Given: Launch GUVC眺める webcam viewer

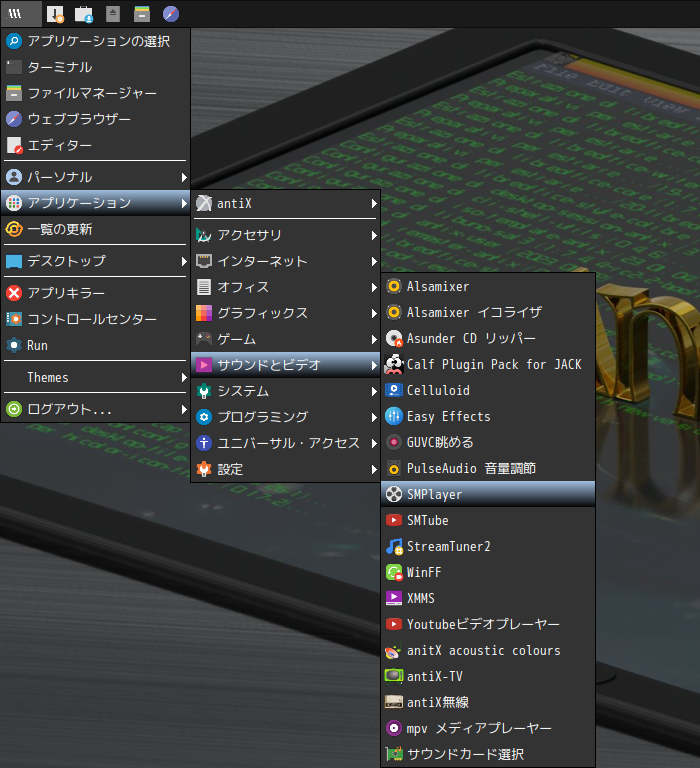Looking at the screenshot, I should coord(488,442).
